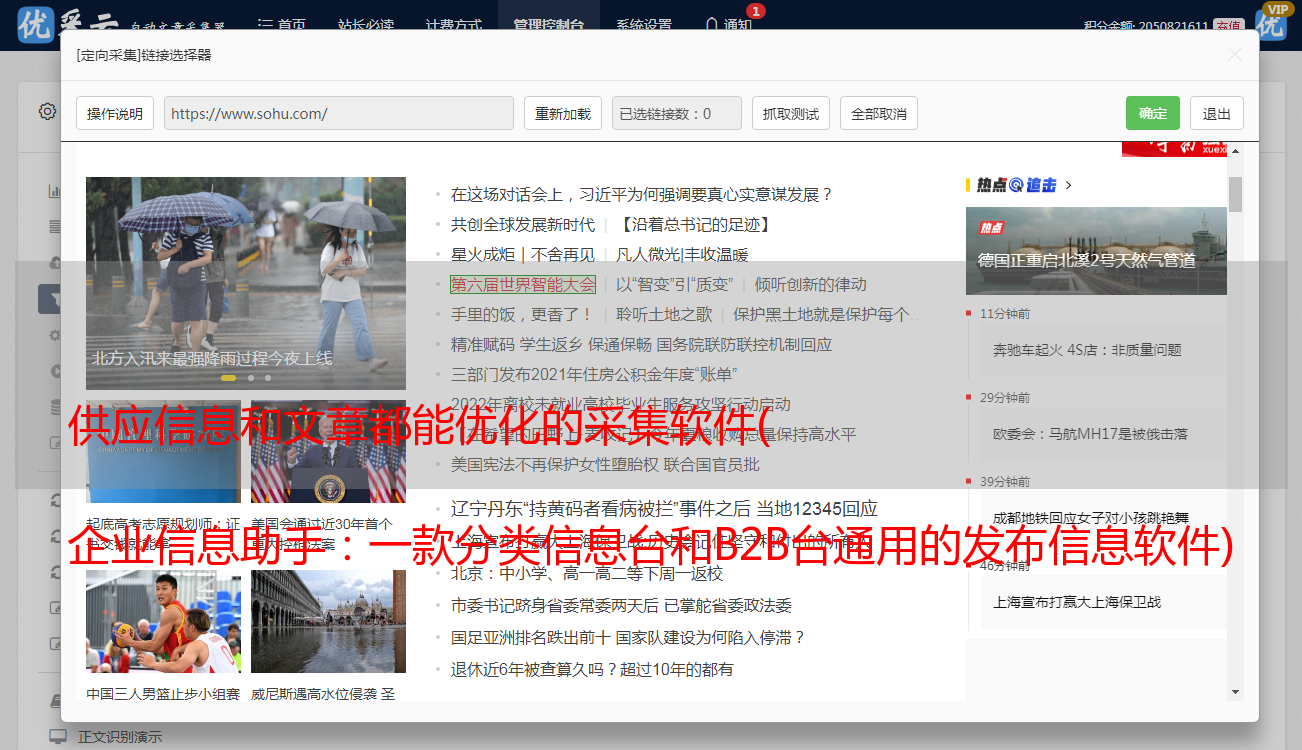The width and height of the screenshot is (1302, 750).
Task: Expand the 热点追击 chevron arrow
Action: point(1069,185)
